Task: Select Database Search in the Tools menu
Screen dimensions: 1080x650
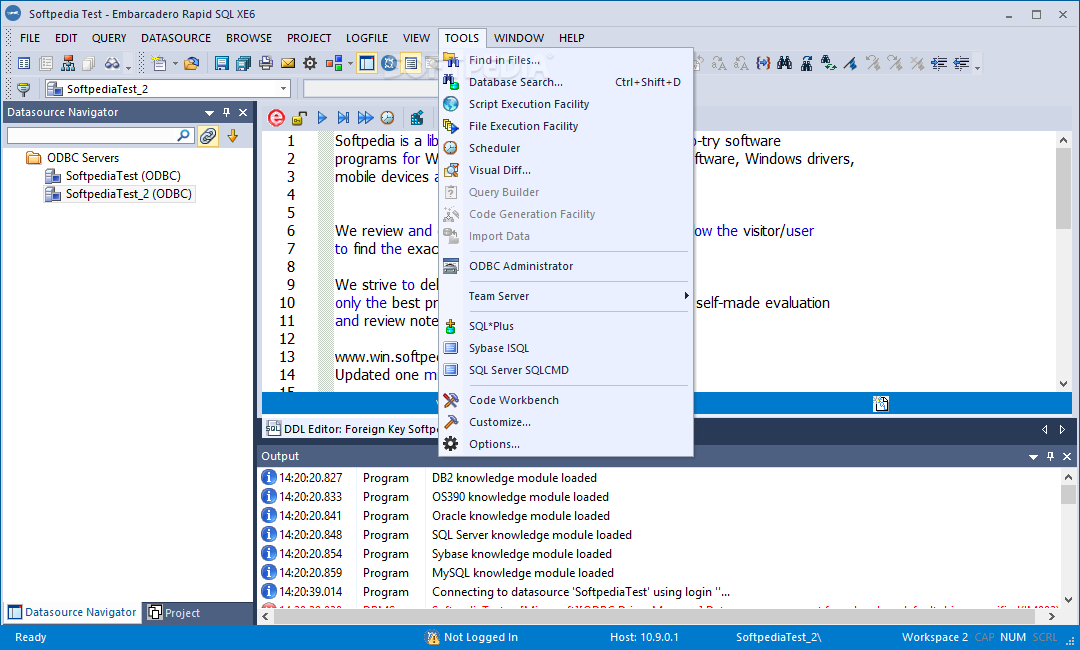Action: click(x=565, y=82)
